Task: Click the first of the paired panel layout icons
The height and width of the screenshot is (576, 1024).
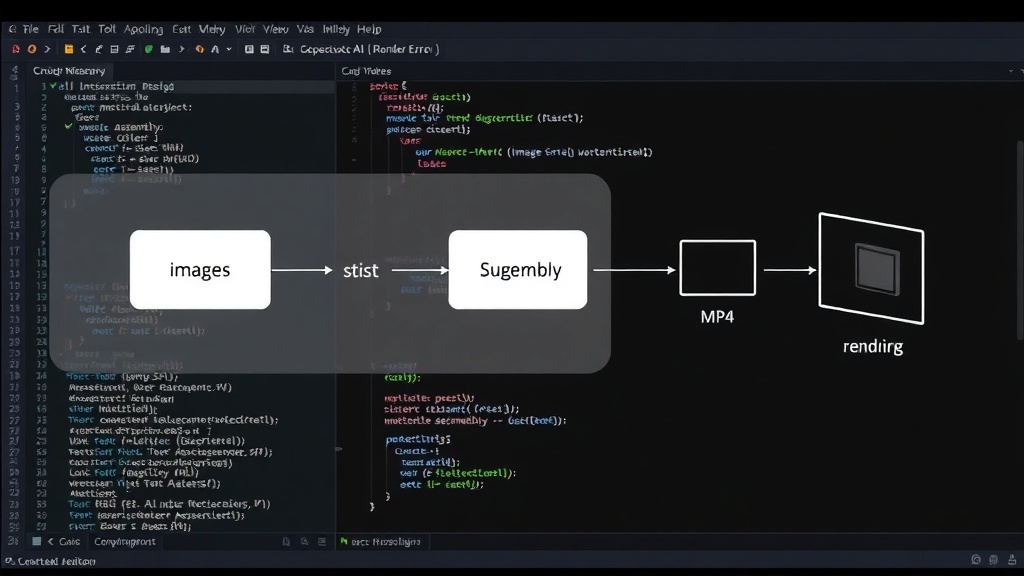Action: (x=249, y=49)
